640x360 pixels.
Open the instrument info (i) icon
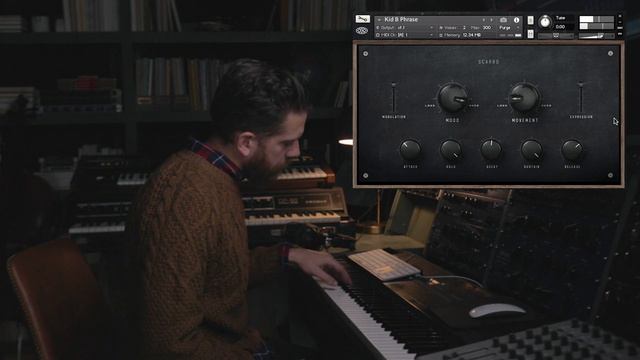click(x=516, y=20)
